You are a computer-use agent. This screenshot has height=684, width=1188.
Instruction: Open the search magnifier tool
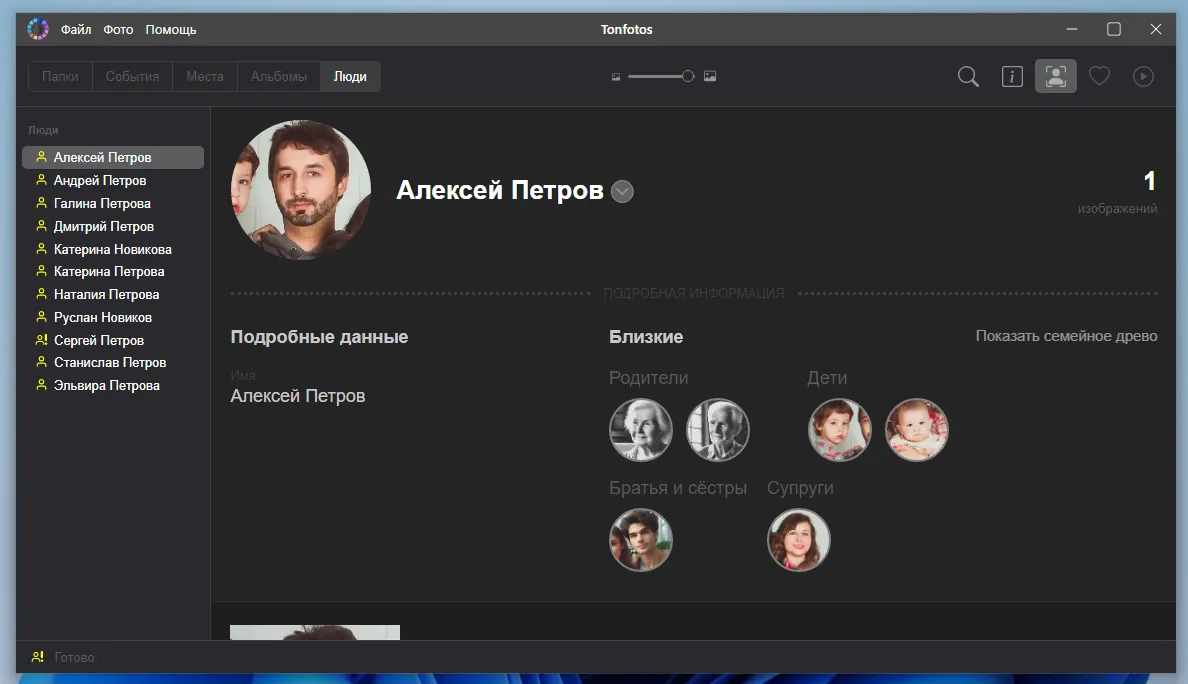968,77
